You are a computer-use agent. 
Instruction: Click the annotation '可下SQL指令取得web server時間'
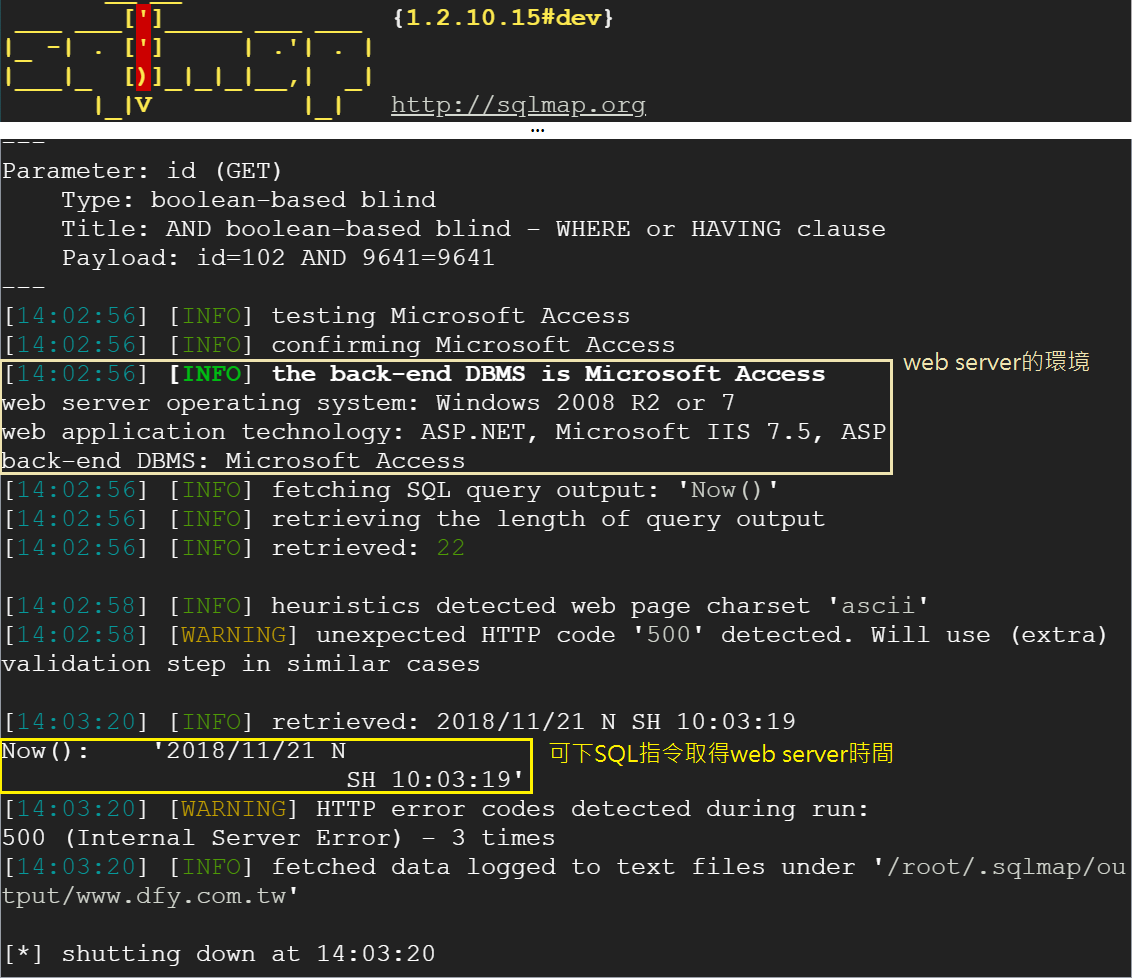(x=721, y=754)
